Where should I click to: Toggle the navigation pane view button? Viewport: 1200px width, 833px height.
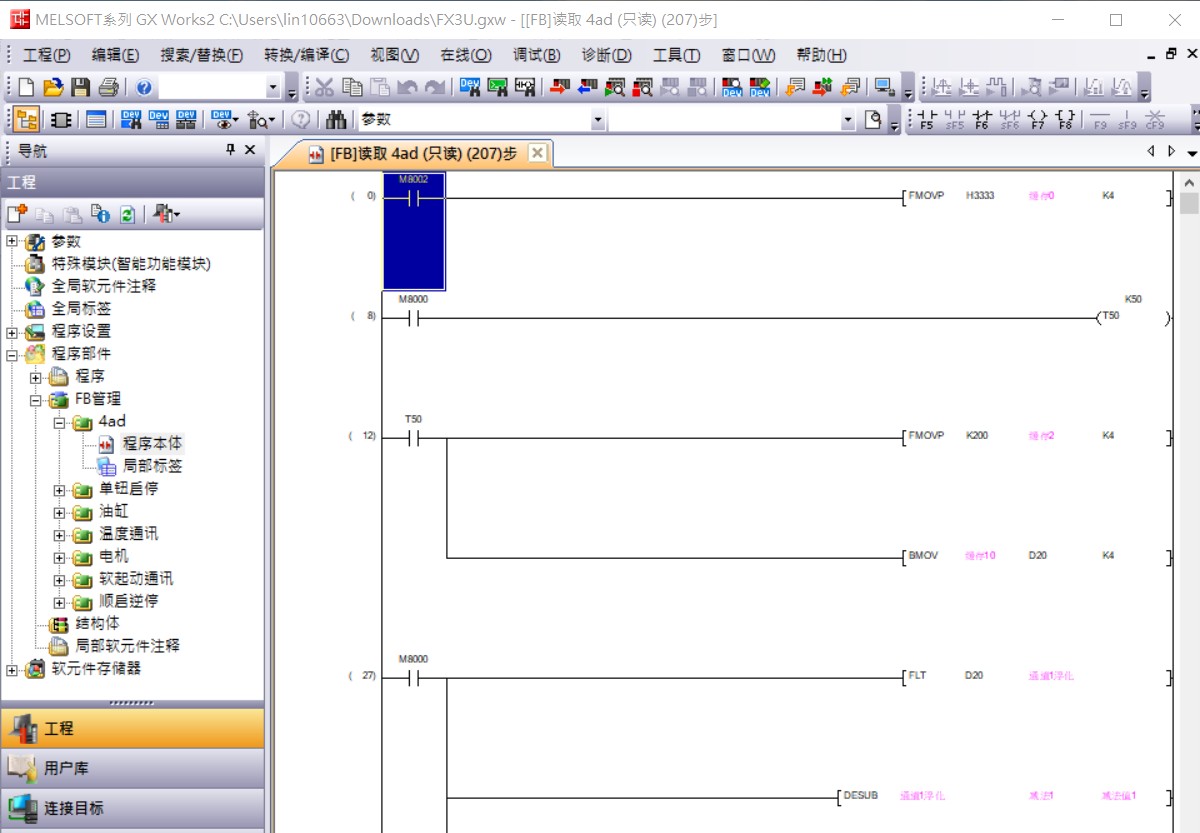[x=27, y=120]
